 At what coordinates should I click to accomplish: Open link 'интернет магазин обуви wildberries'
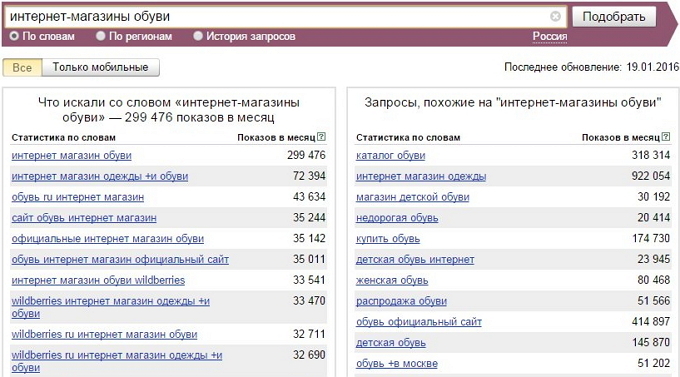tap(98, 280)
